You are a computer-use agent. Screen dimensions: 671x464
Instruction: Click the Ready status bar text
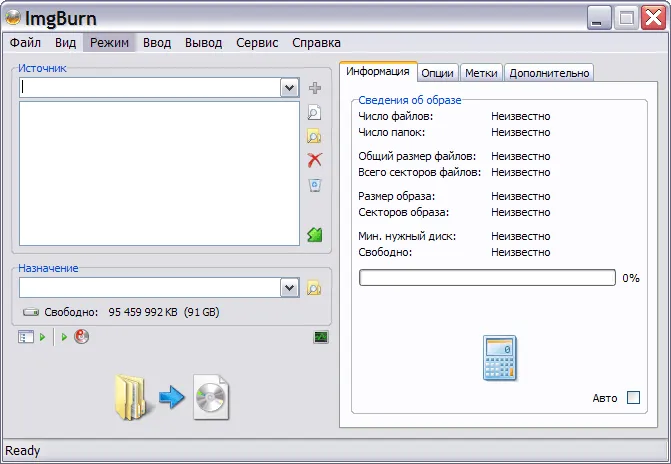[23, 451]
